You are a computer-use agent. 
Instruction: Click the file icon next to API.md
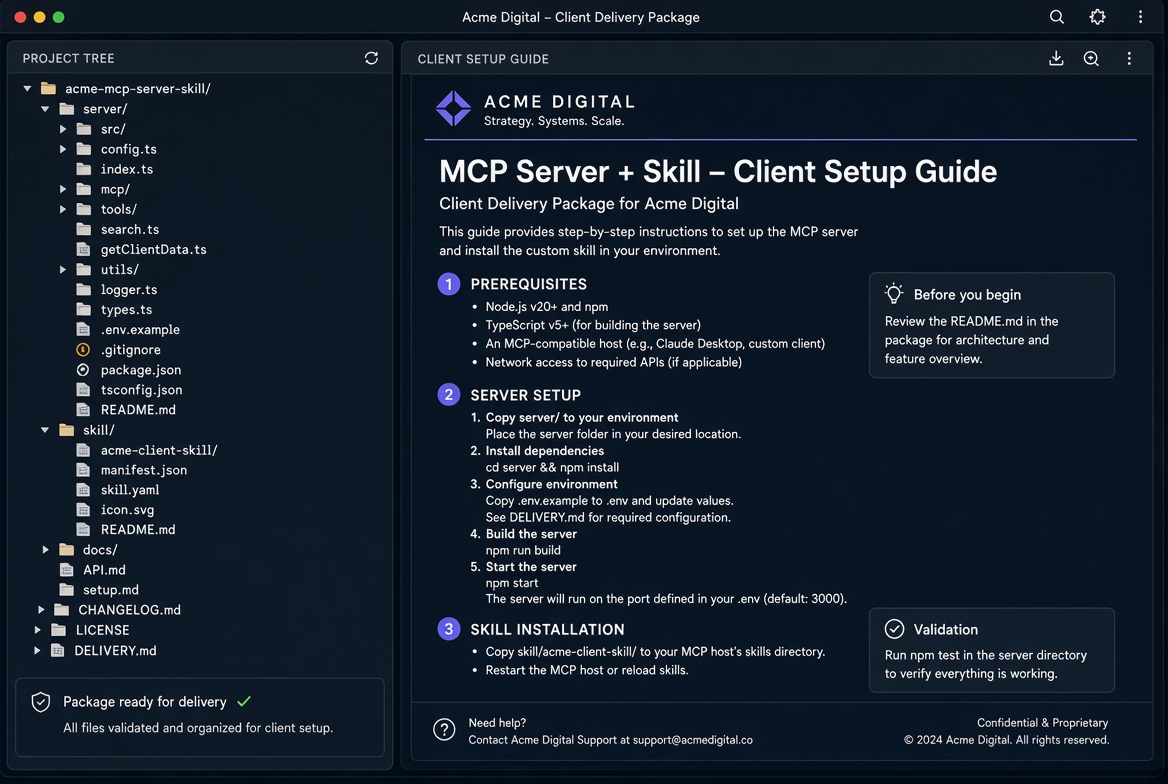[66, 570]
